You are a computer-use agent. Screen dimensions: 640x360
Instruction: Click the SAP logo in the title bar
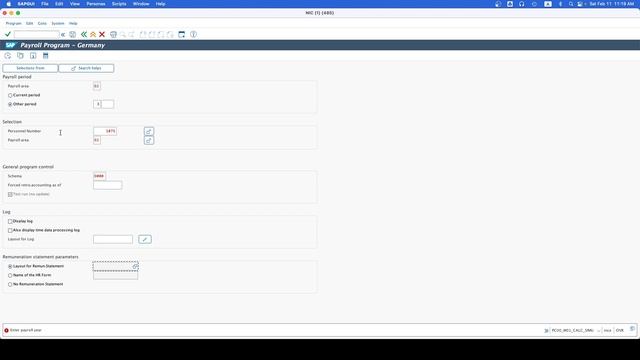[10, 45]
